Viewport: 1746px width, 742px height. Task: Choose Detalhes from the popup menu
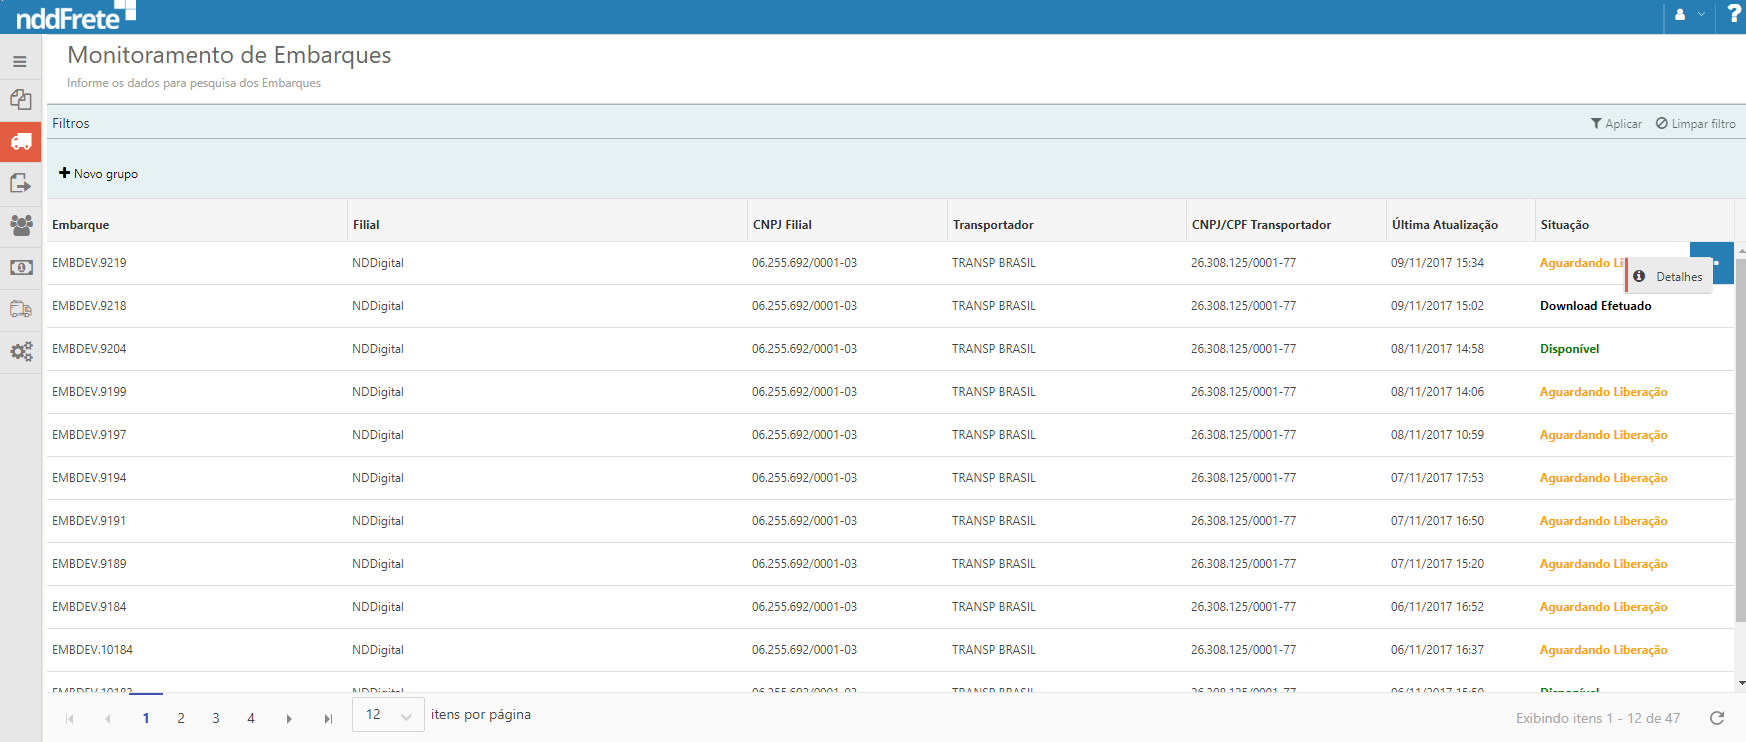pos(1669,277)
